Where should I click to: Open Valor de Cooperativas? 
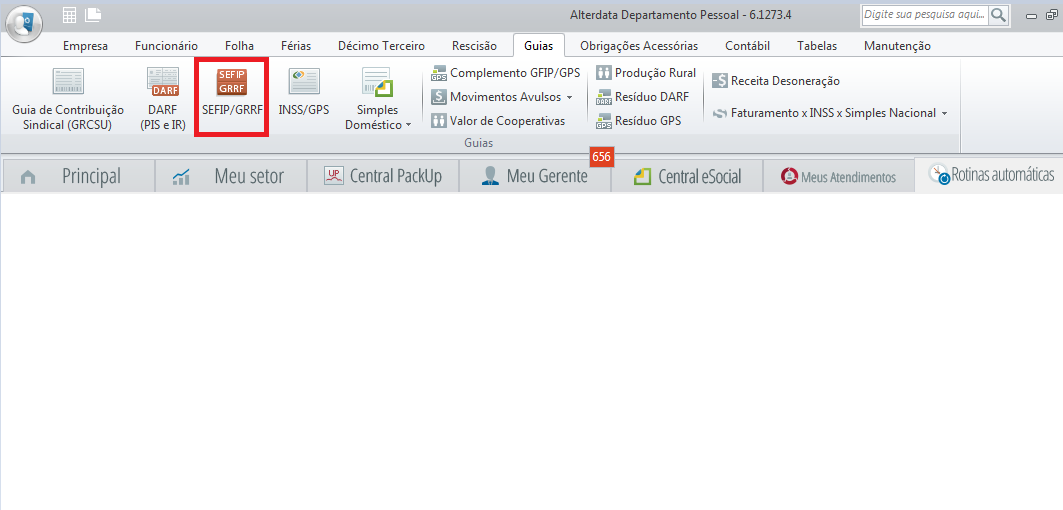(498, 121)
